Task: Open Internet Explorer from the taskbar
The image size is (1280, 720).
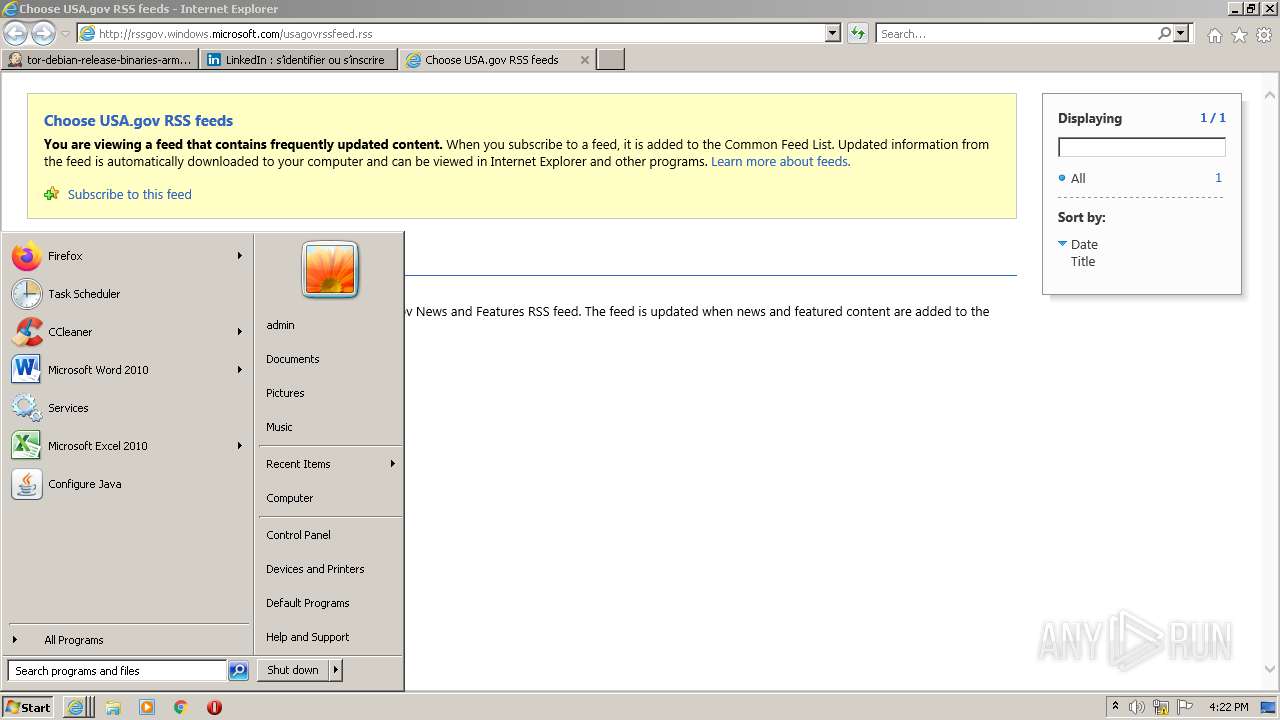Action: pyautogui.click(x=76, y=707)
